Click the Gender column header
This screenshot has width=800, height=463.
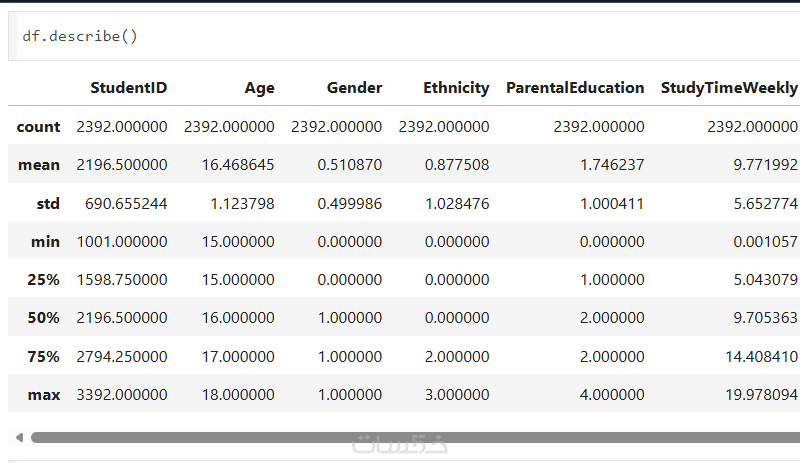point(354,88)
